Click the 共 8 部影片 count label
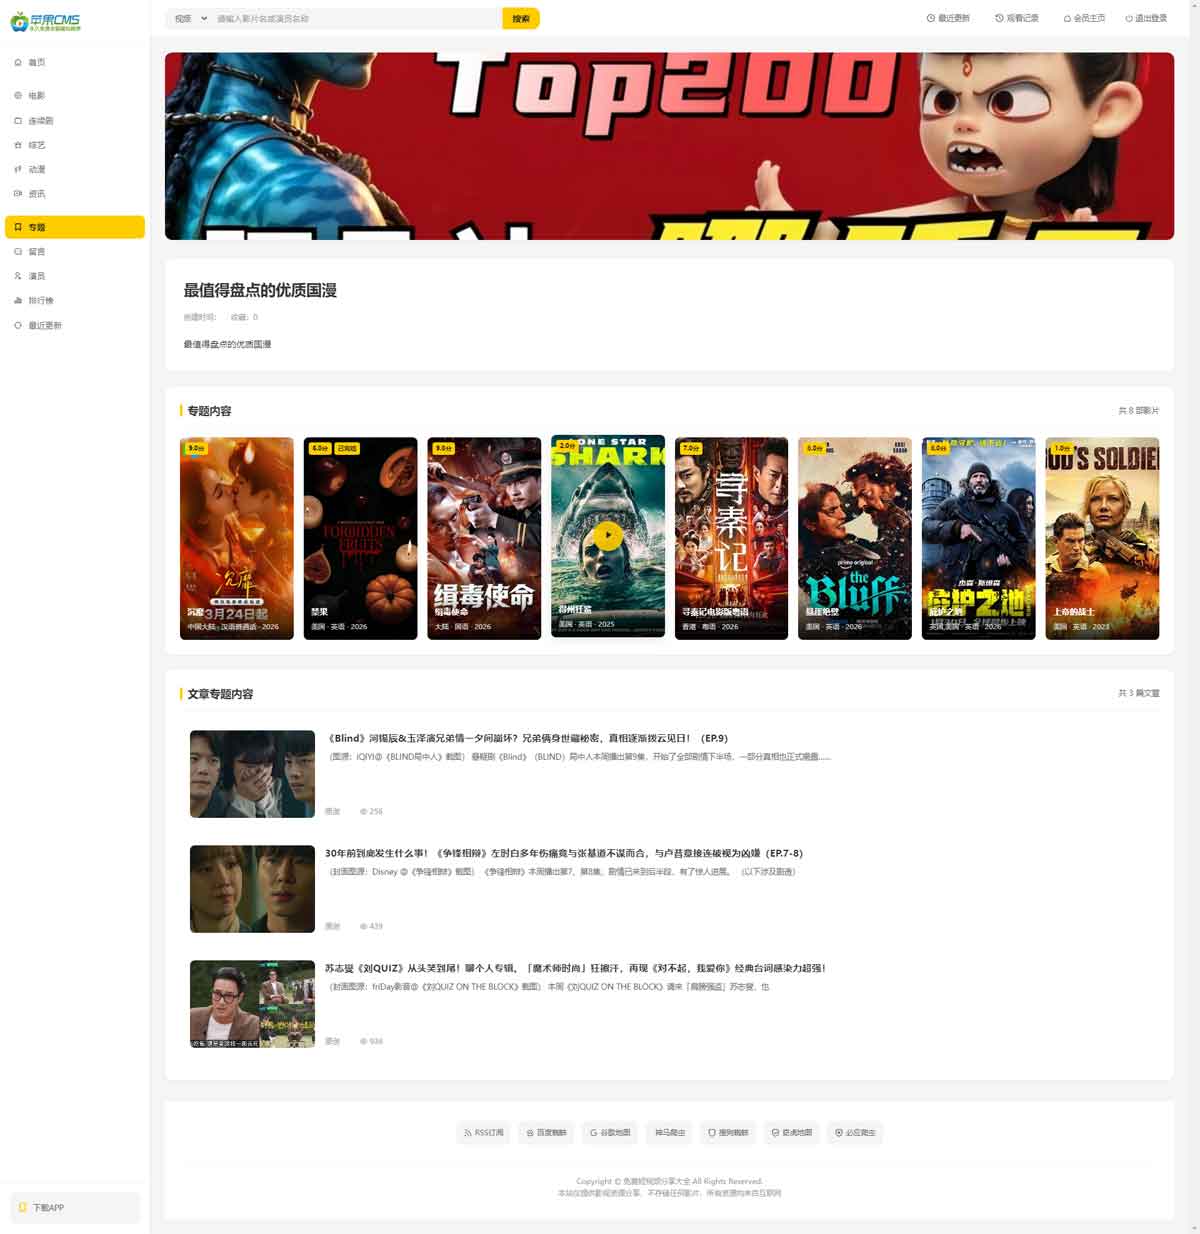 tap(1139, 411)
